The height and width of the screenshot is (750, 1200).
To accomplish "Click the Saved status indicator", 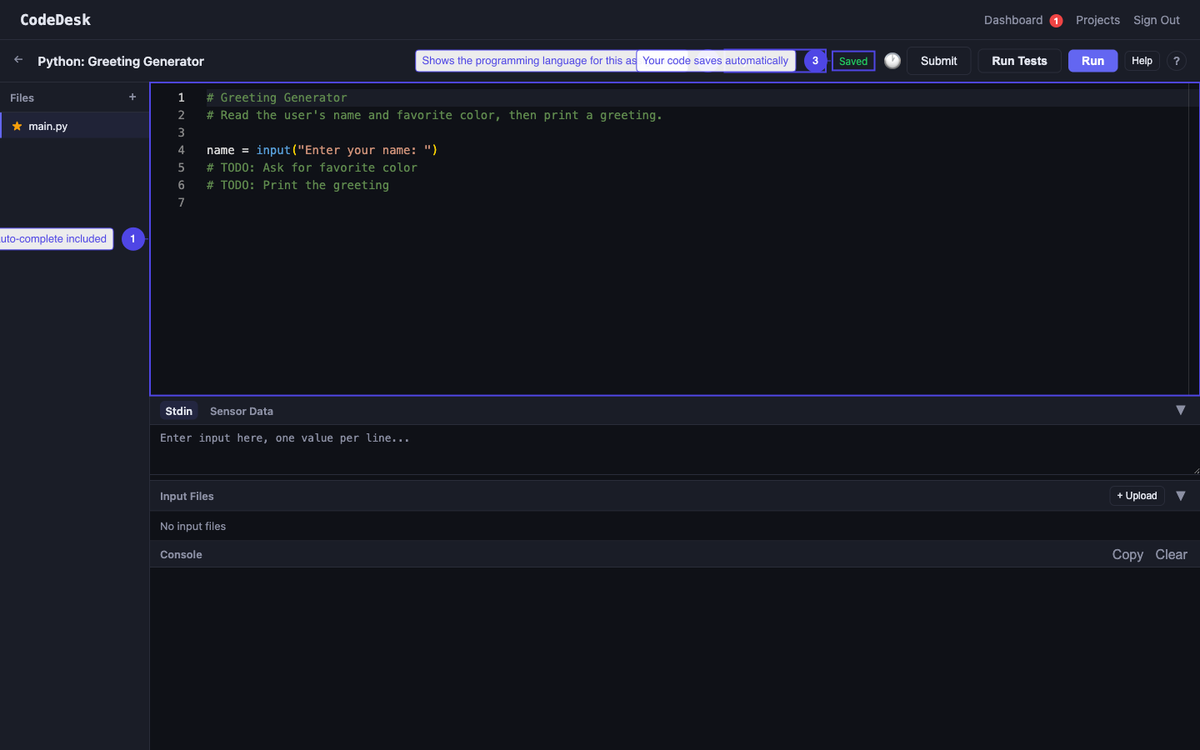I will [x=853, y=60].
